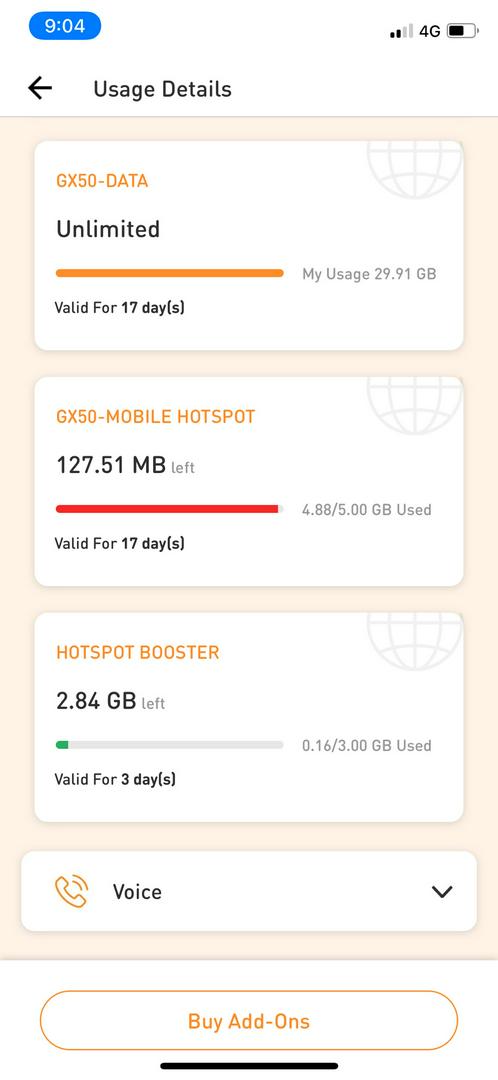The image size is (498, 1080).
Task: Click the orange GX50-DATA usage bar
Action: 169,273
